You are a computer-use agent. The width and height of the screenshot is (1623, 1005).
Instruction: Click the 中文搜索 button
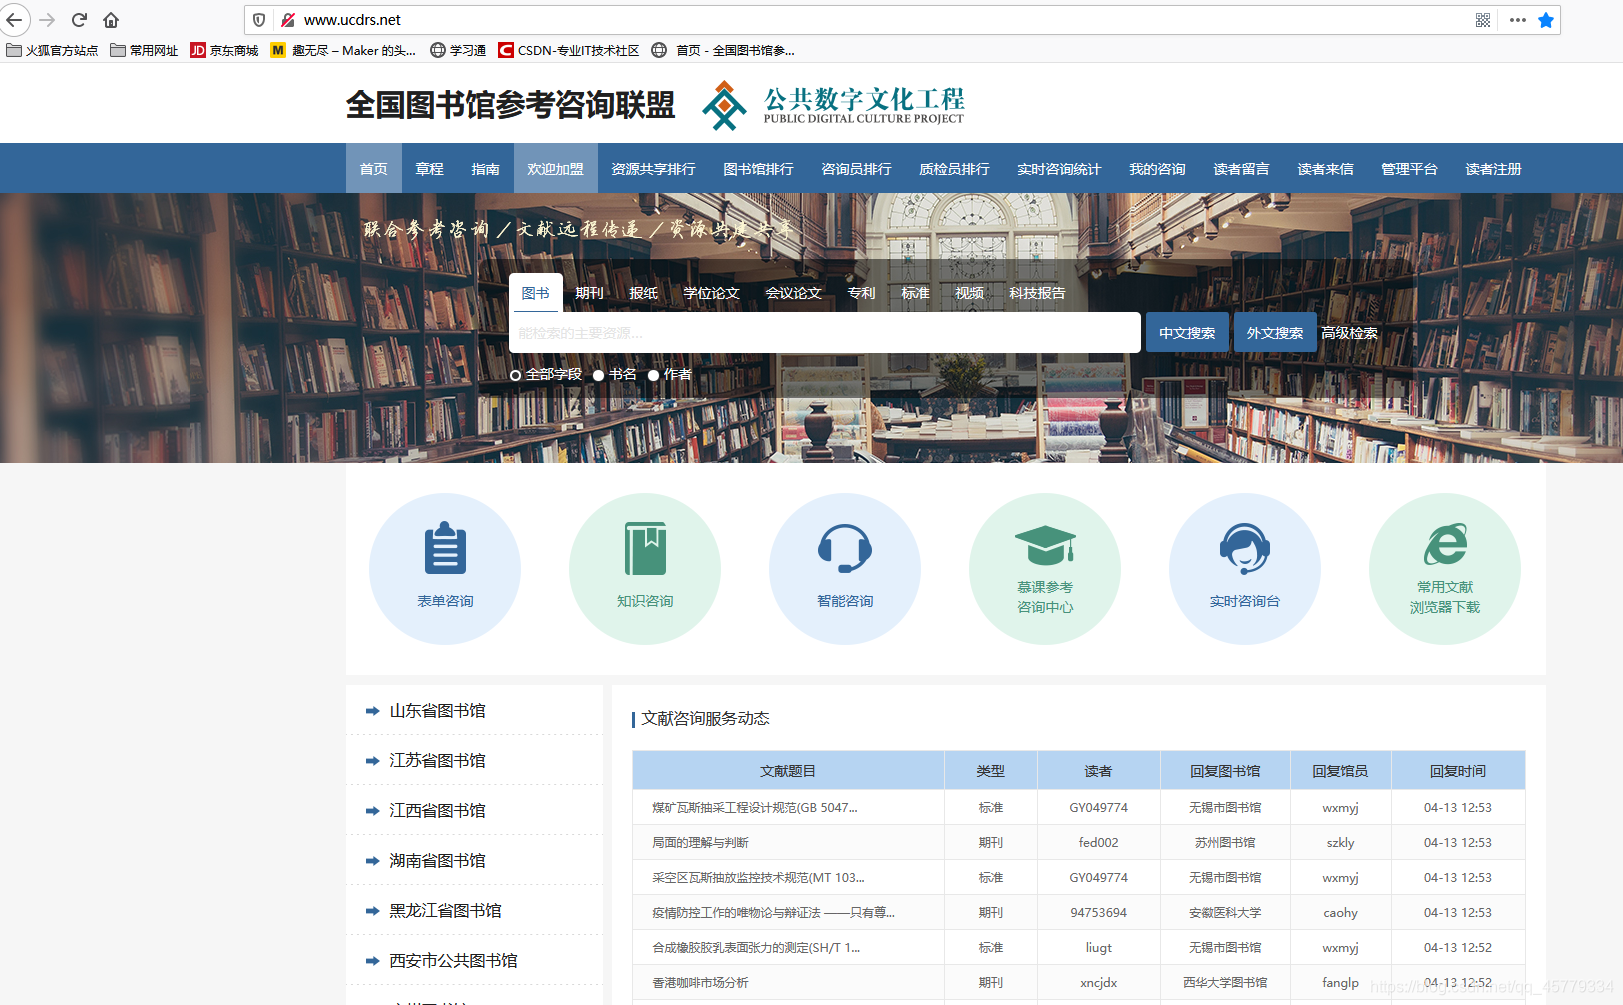click(x=1187, y=333)
